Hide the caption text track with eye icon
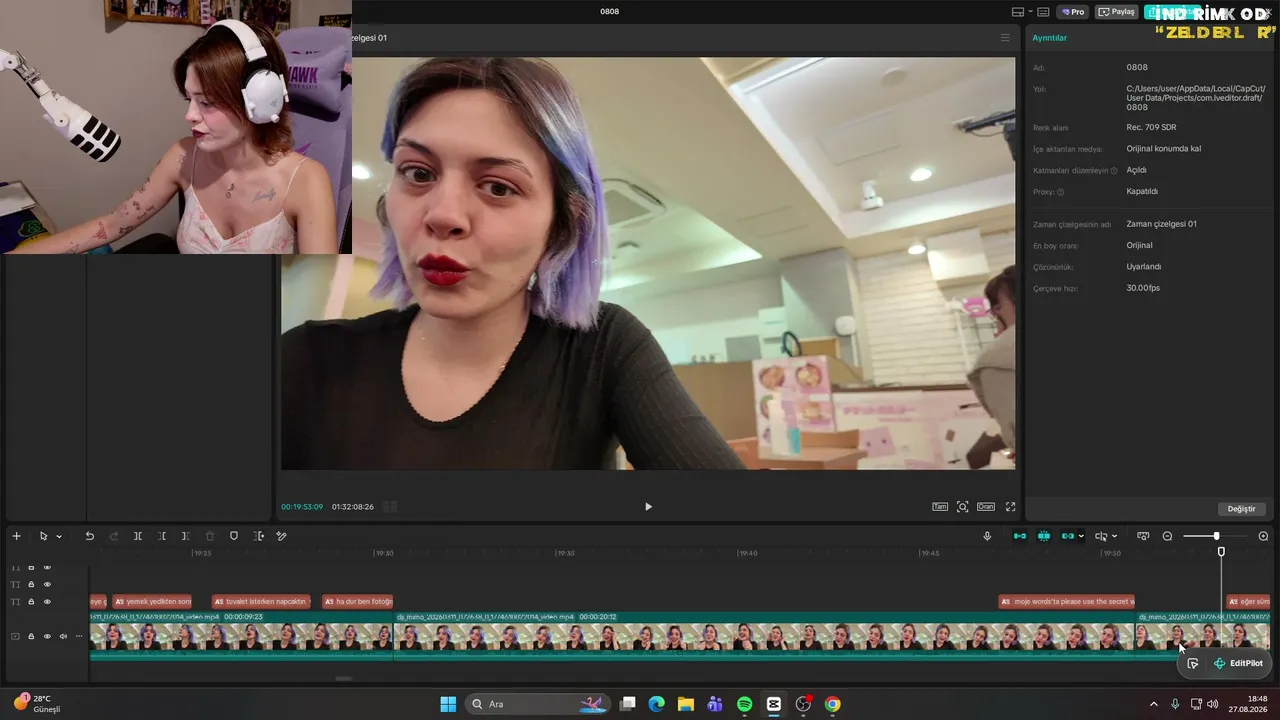The height and width of the screenshot is (720, 1280). pos(47,602)
